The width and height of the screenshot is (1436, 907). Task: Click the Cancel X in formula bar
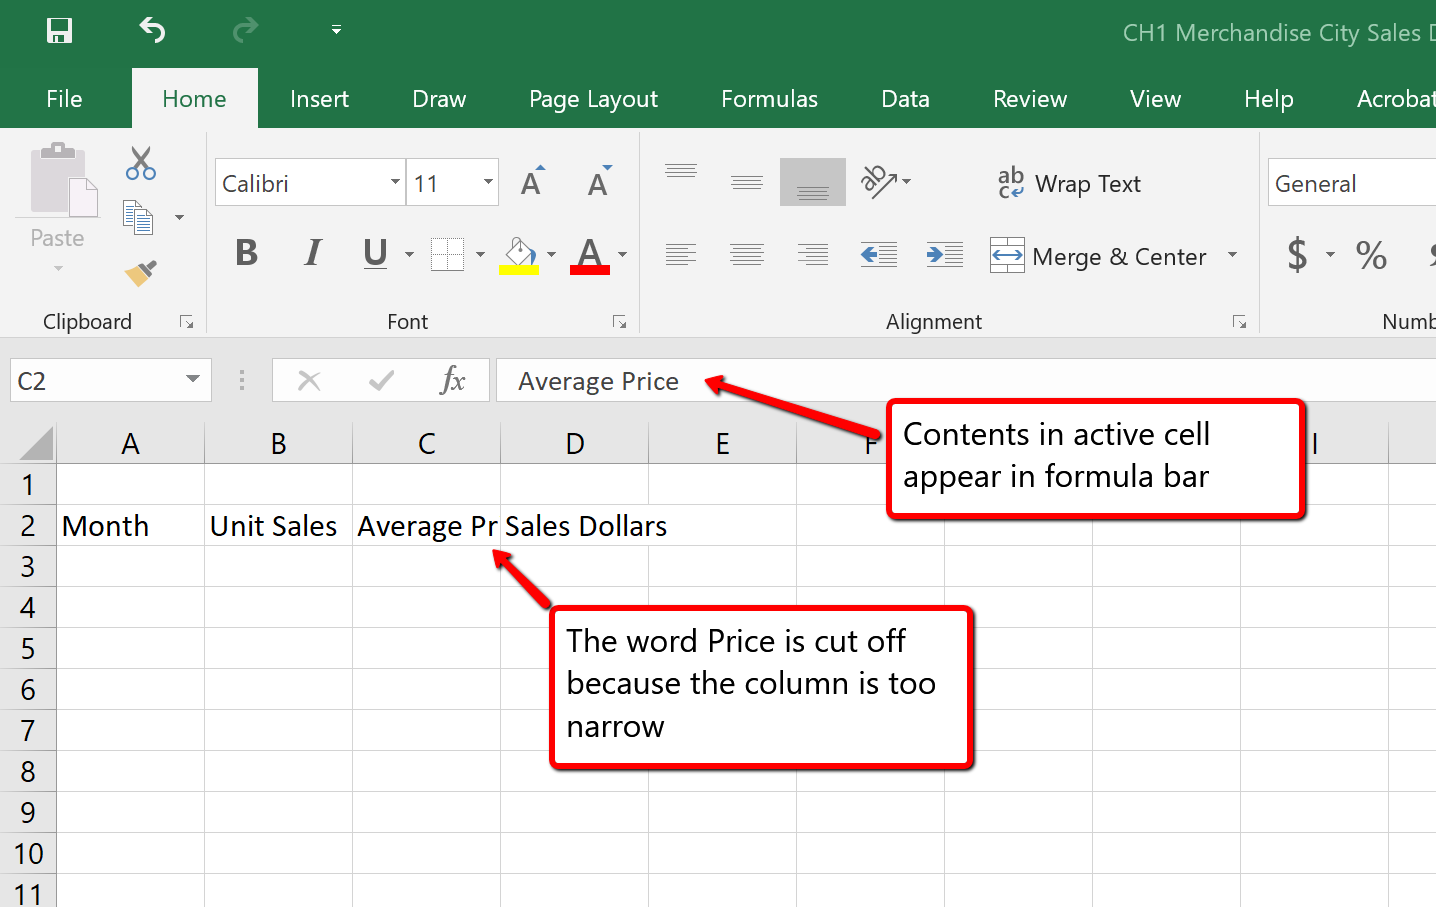pos(309,381)
